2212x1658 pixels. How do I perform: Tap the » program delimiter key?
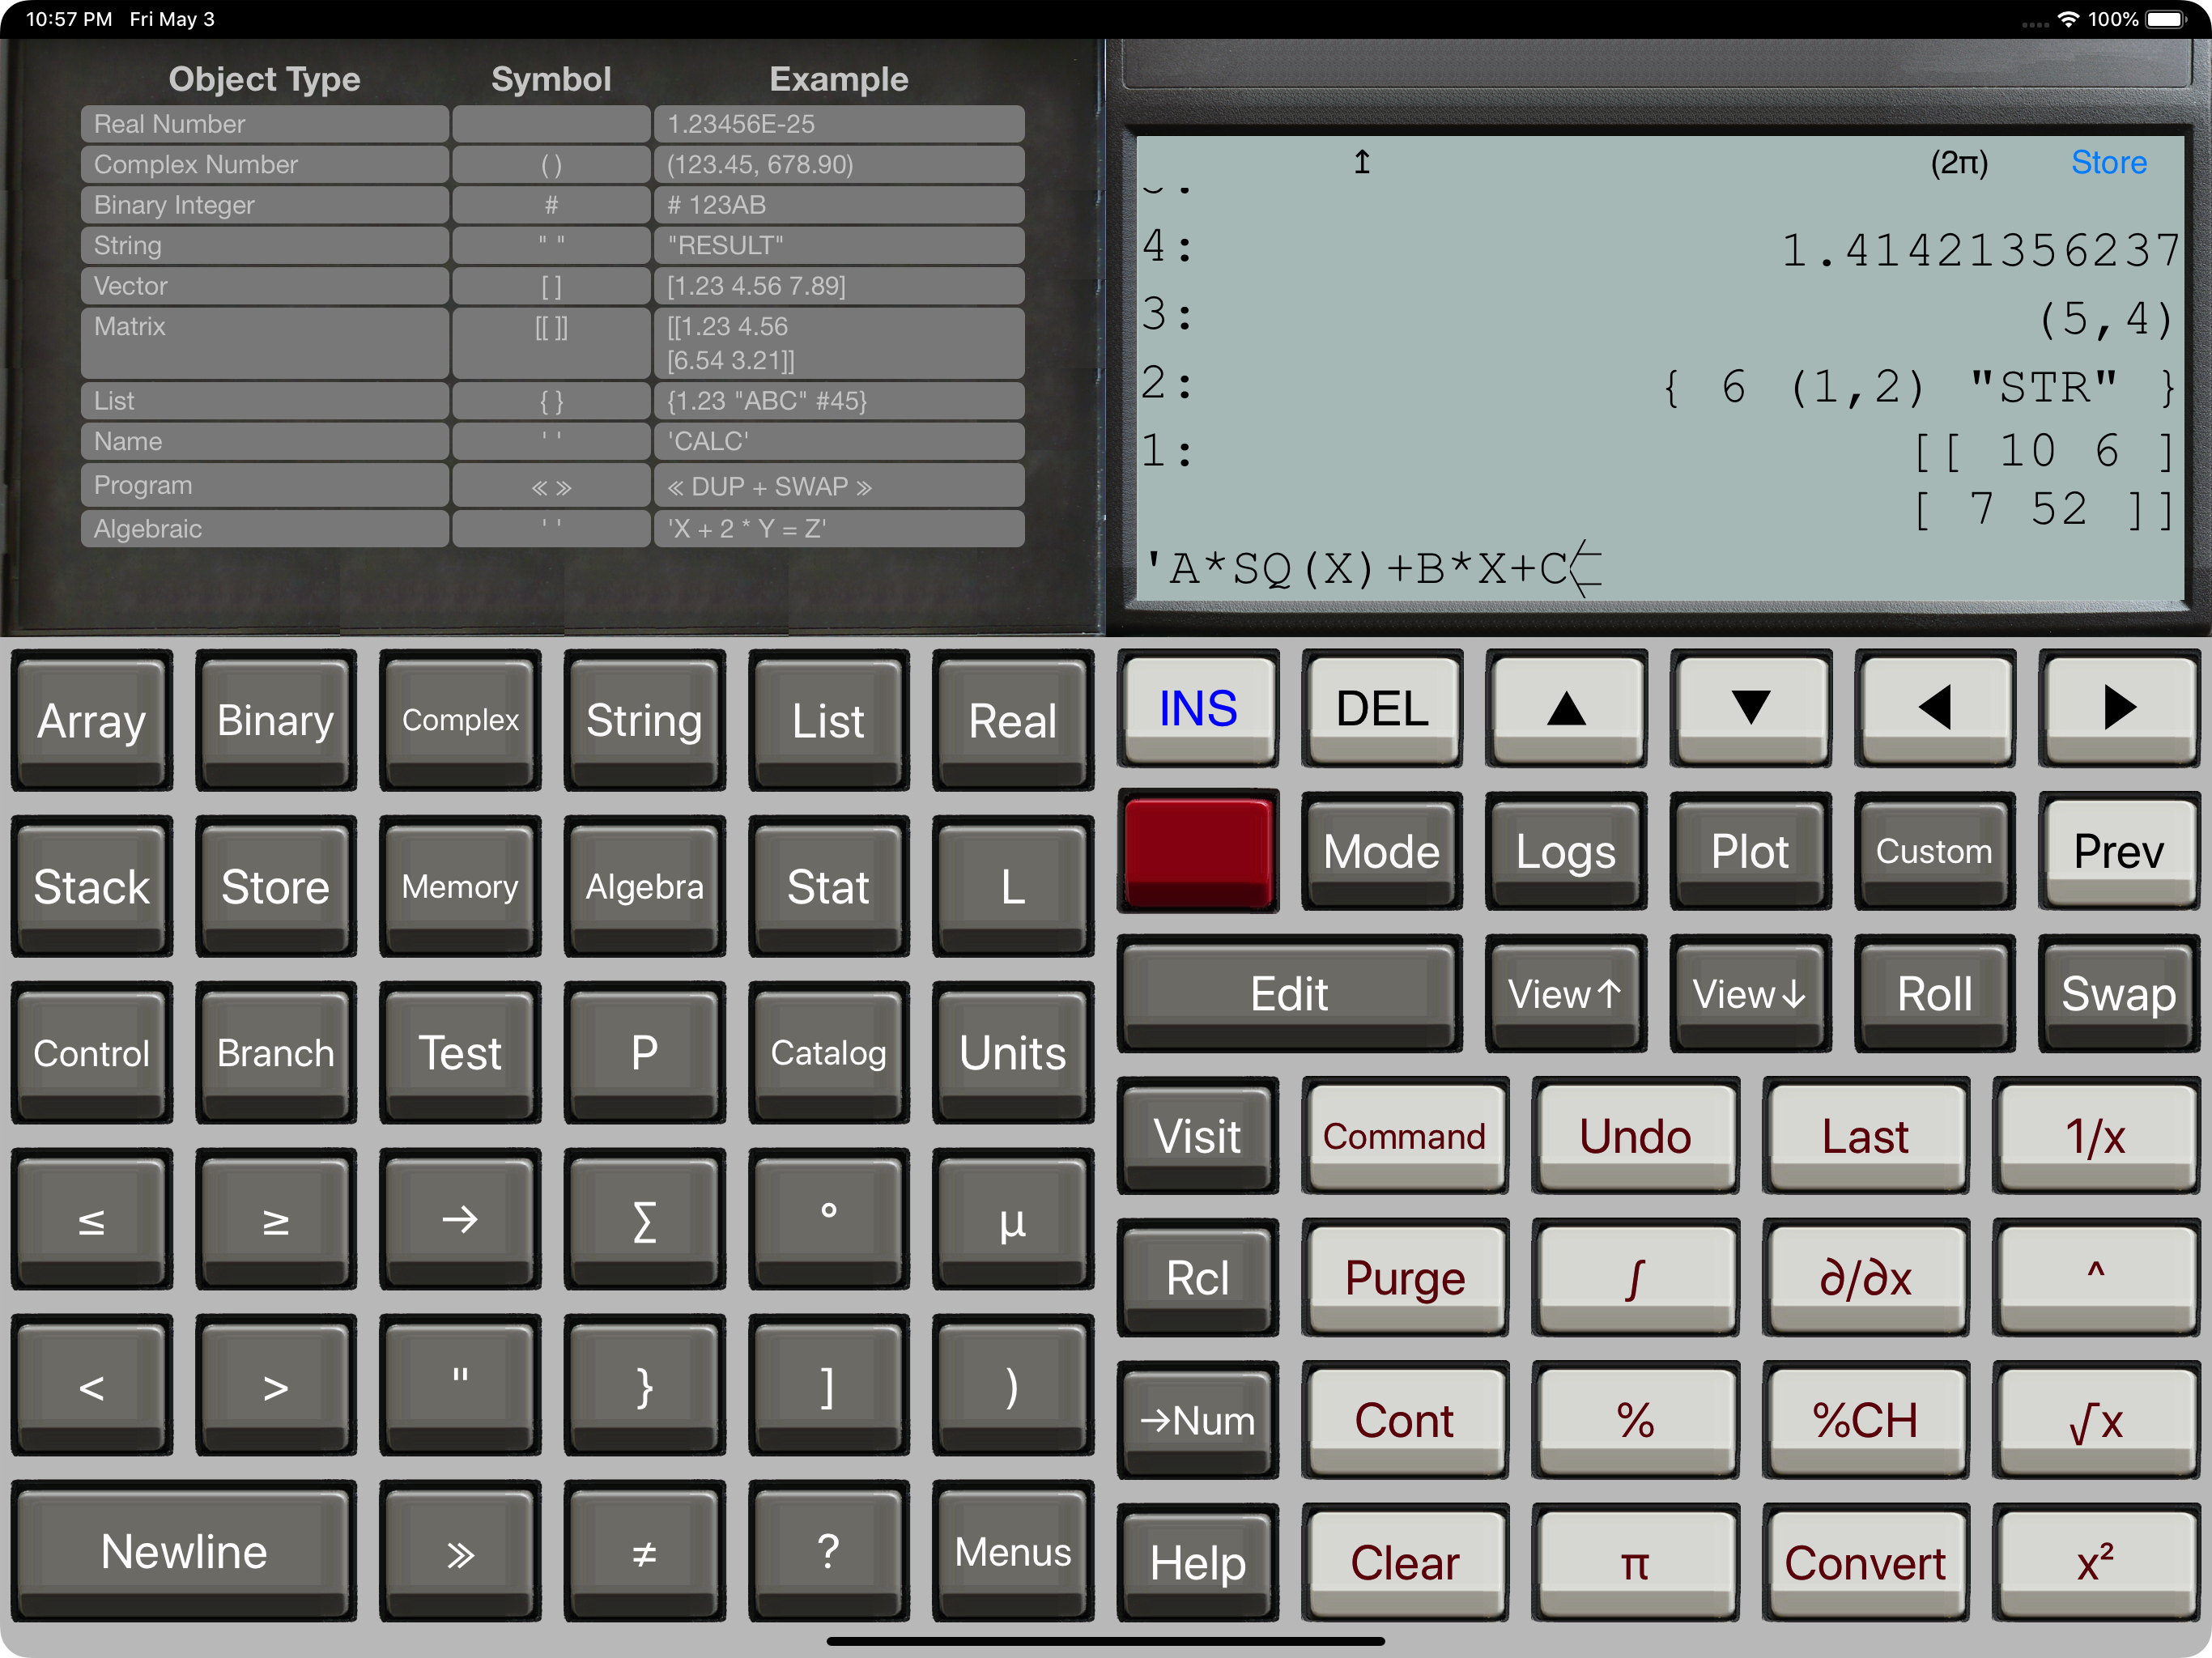click(460, 1552)
